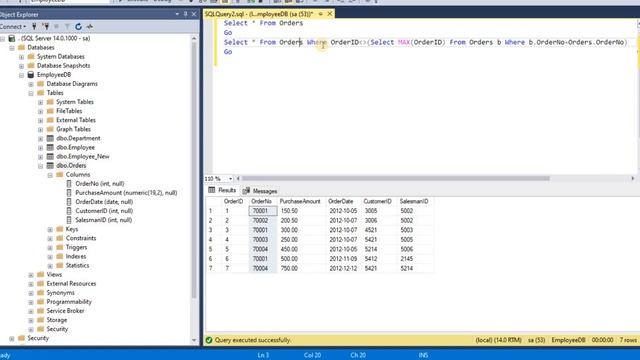Select the Statistics folder under dbo.Orders
640x360 pixels.
(78, 265)
